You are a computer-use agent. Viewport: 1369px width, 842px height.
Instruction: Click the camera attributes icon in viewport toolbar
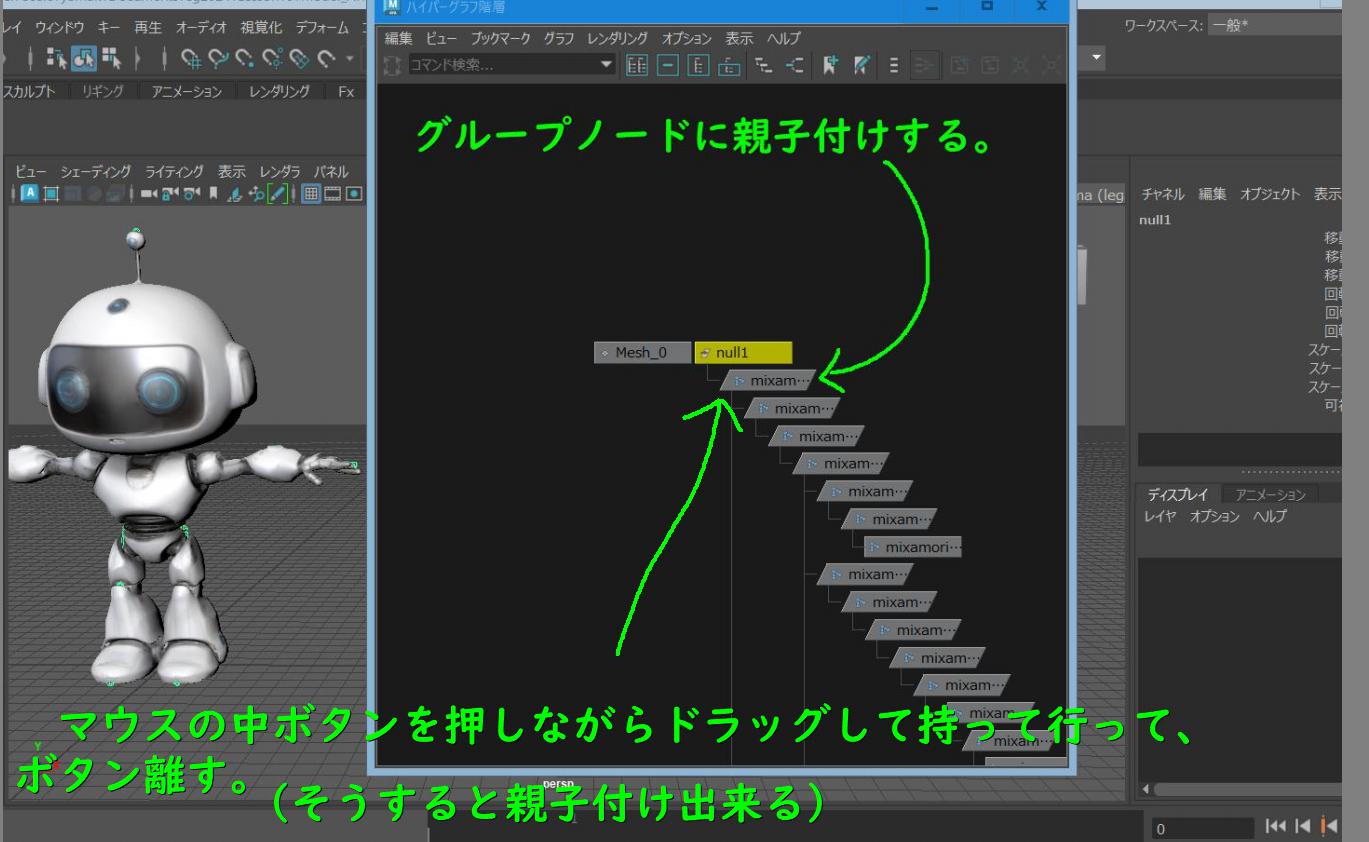(191, 194)
